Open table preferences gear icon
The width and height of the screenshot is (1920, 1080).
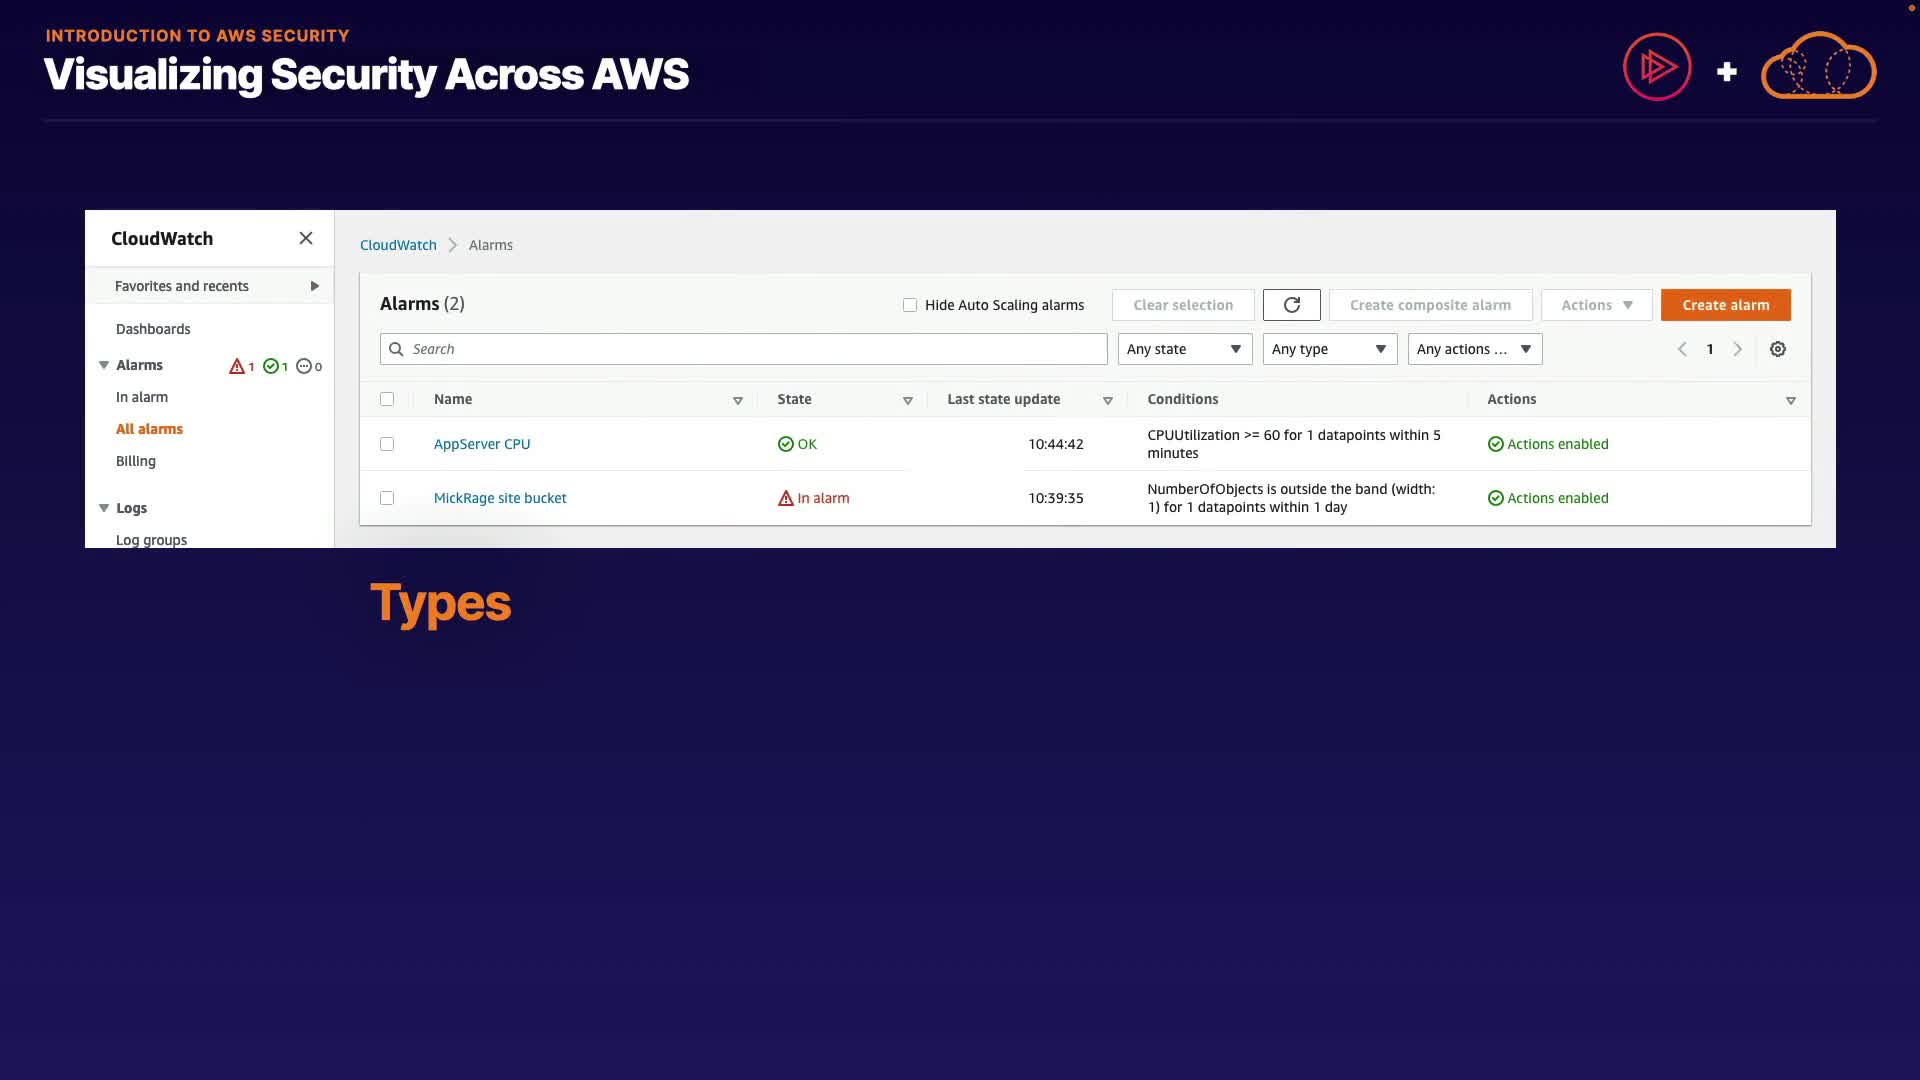(x=1777, y=349)
